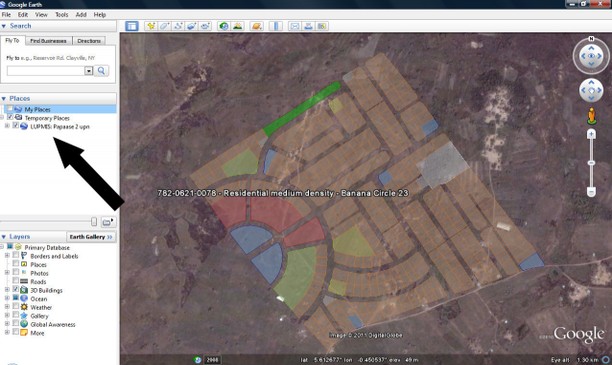Expand the LUPMIS: Papaase 2 upn tree node
This screenshot has width=612, height=365.
(7, 126)
